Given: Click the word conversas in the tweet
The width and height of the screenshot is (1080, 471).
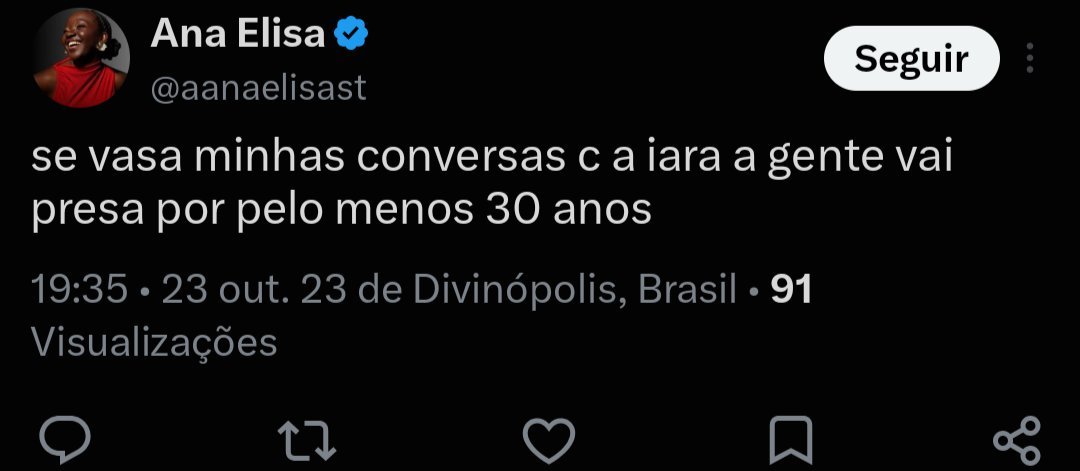Looking at the screenshot, I should click(459, 158).
